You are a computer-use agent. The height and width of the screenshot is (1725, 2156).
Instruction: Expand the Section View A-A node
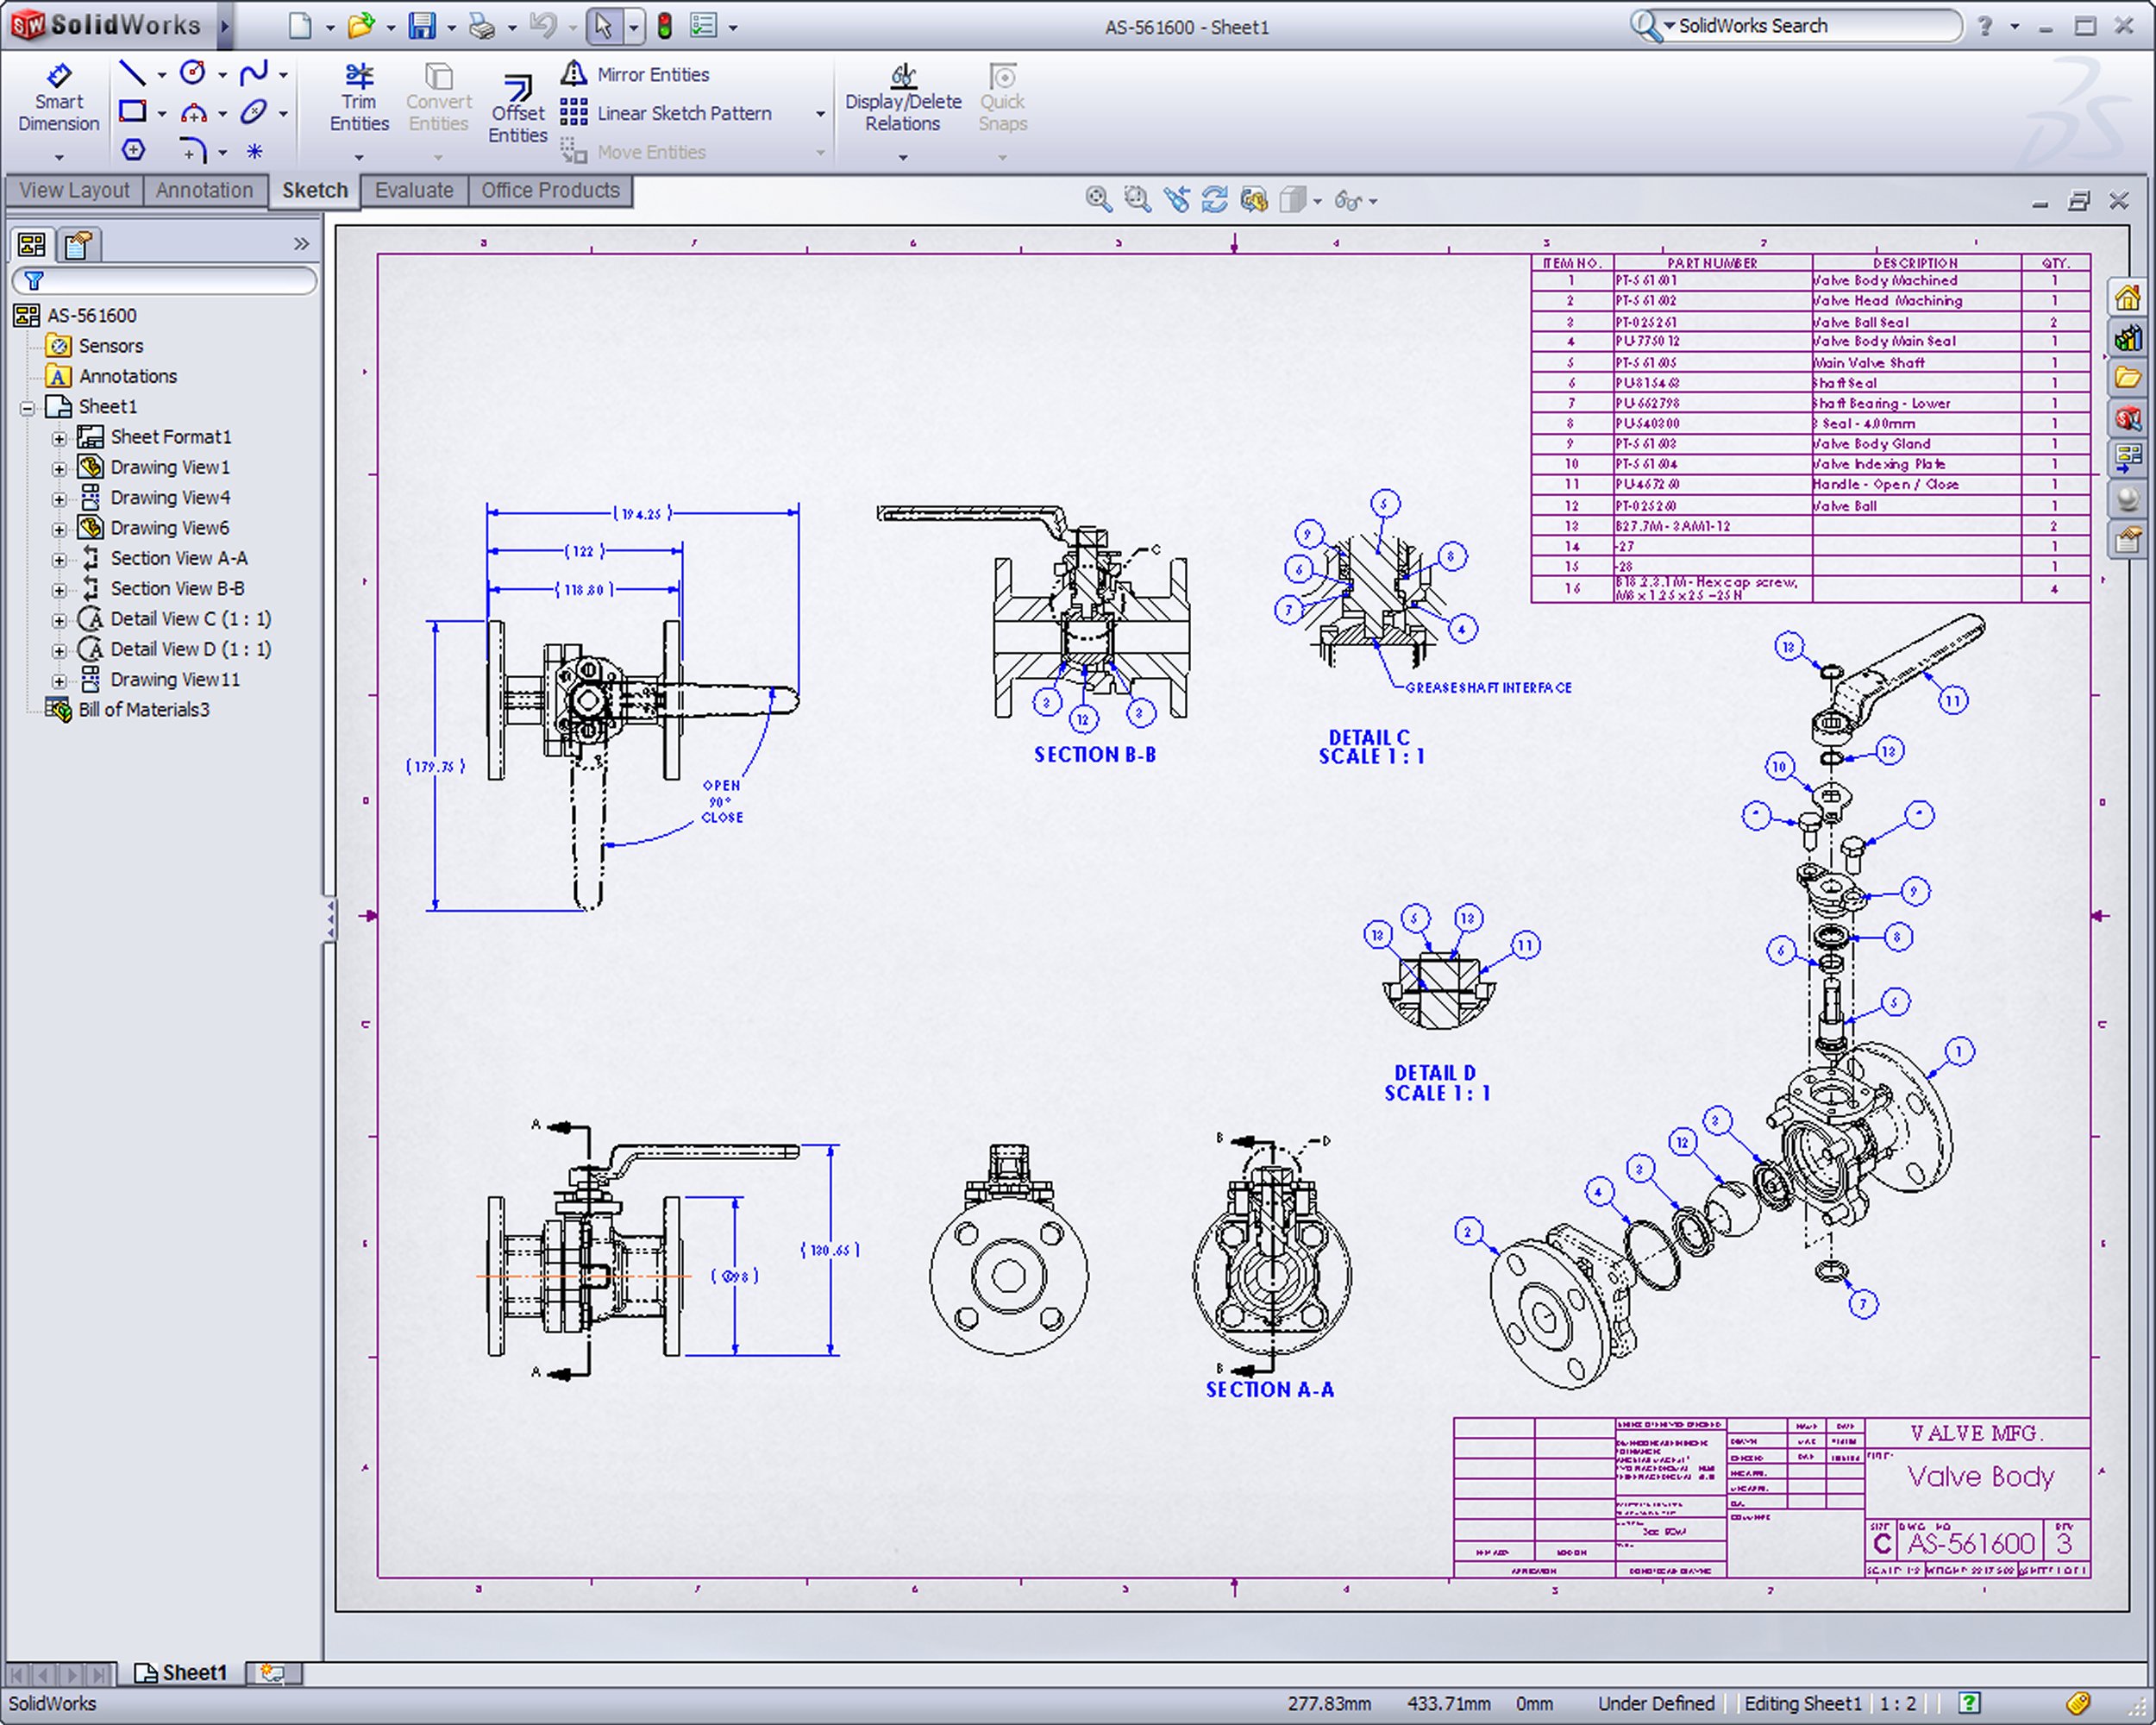[59, 559]
